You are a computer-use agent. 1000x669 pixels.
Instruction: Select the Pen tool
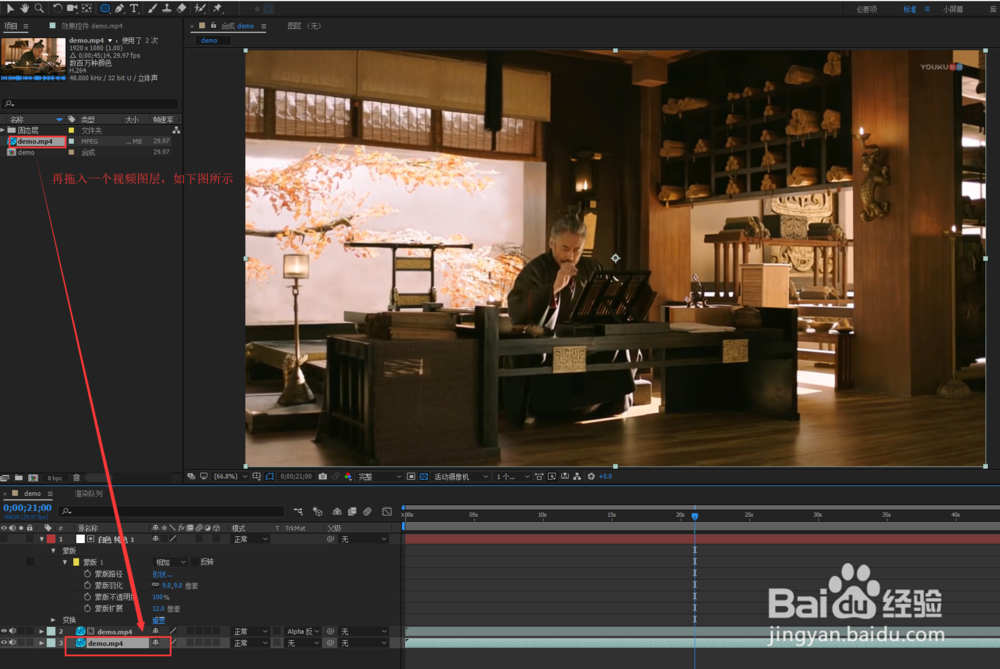coord(120,8)
